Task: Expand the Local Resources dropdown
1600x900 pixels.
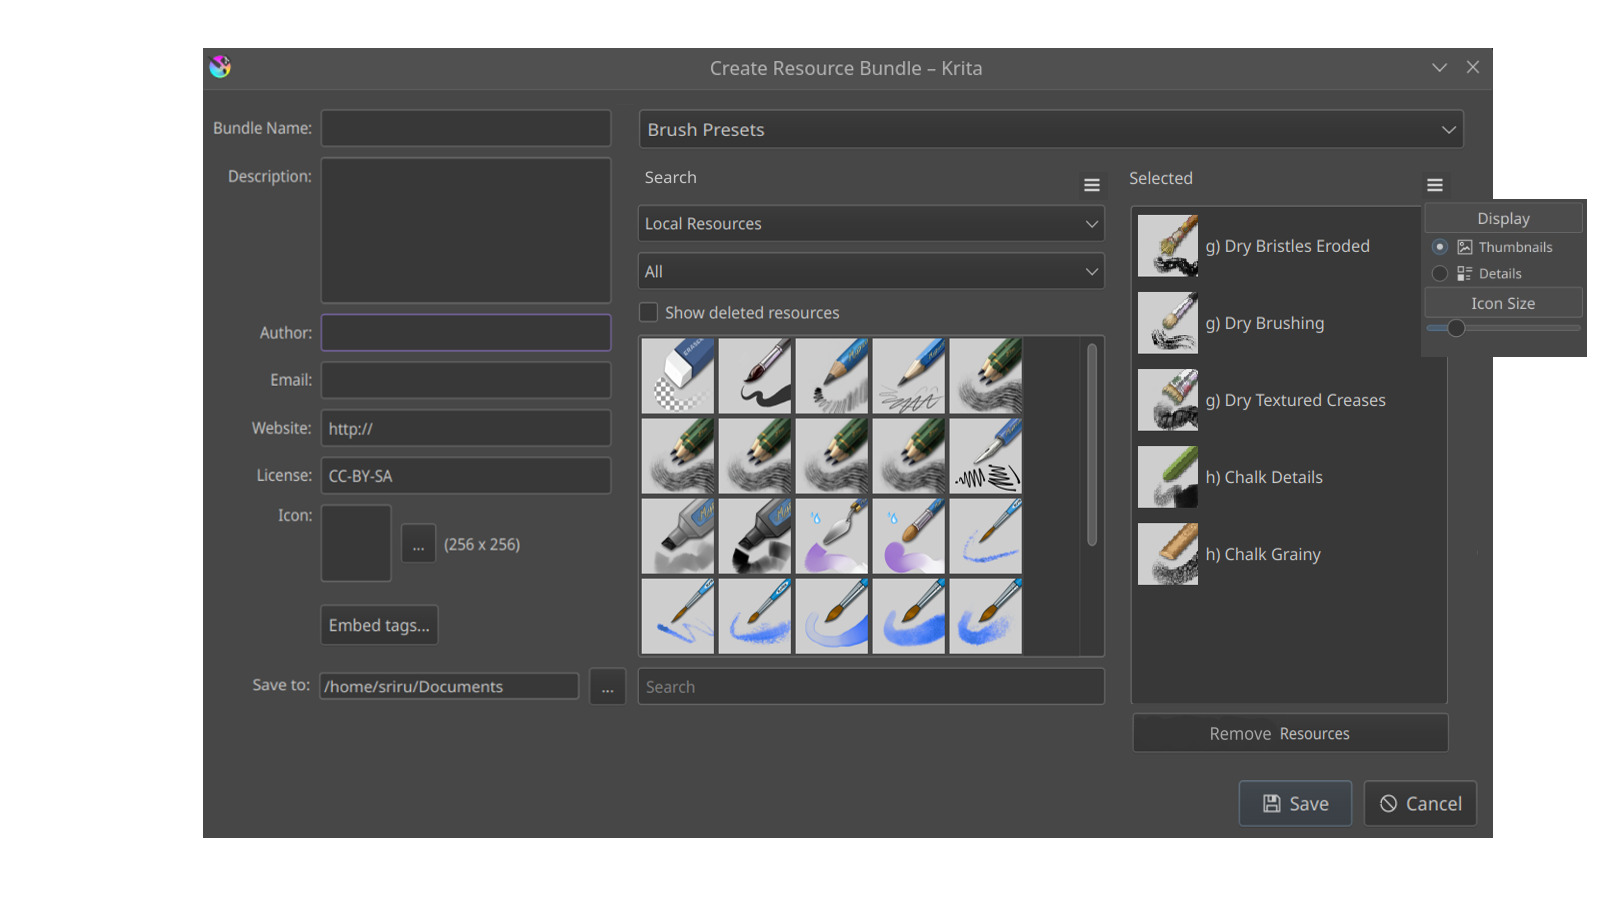Action: point(870,224)
